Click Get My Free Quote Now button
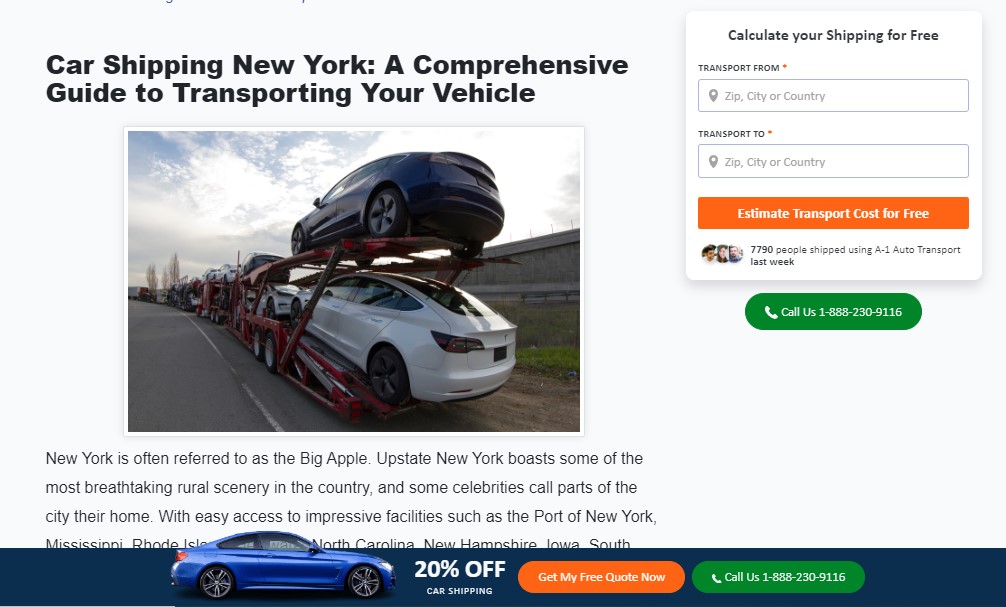Image resolution: width=1006 pixels, height=607 pixels. tap(601, 577)
